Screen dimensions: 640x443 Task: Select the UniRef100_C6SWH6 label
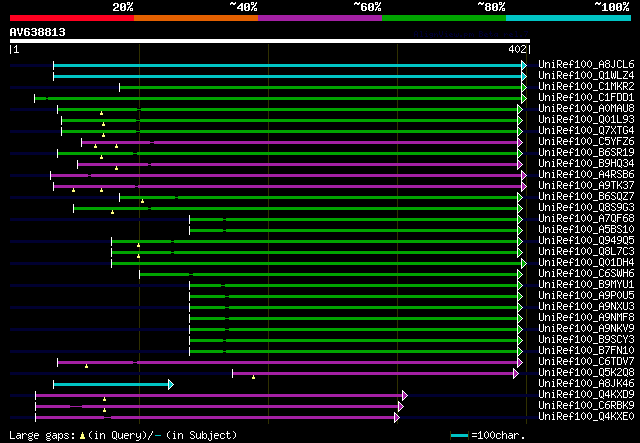click(x=586, y=274)
